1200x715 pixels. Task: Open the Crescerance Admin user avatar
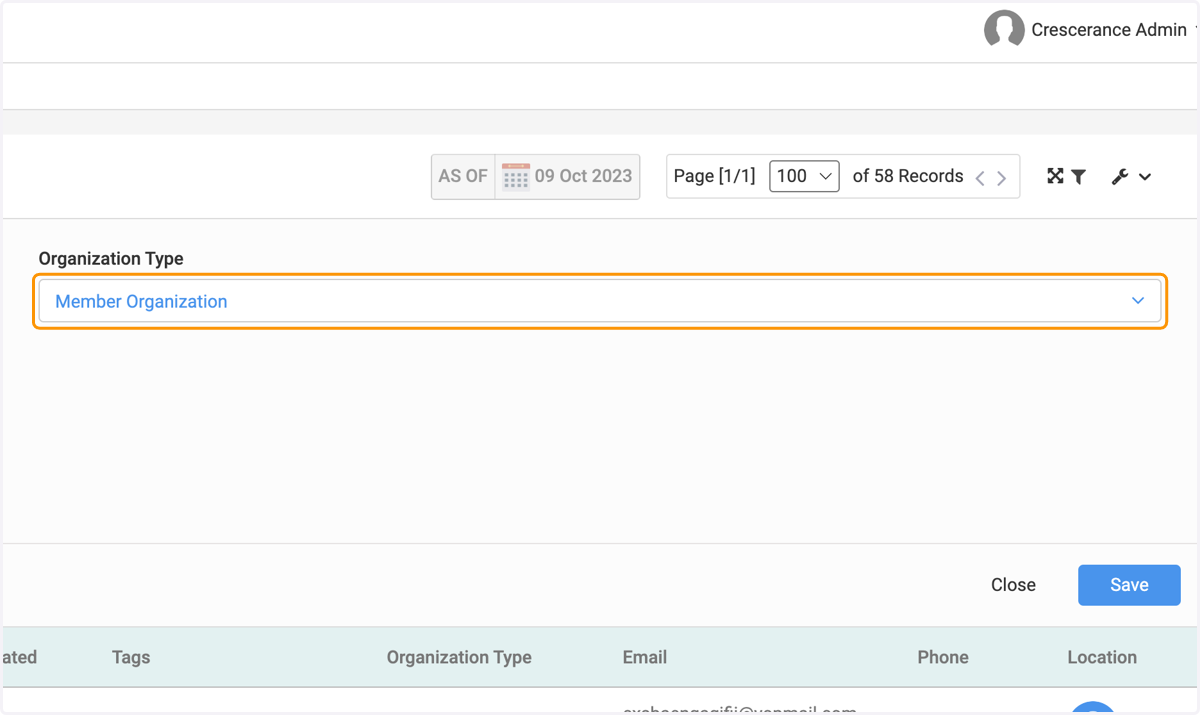1004,30
